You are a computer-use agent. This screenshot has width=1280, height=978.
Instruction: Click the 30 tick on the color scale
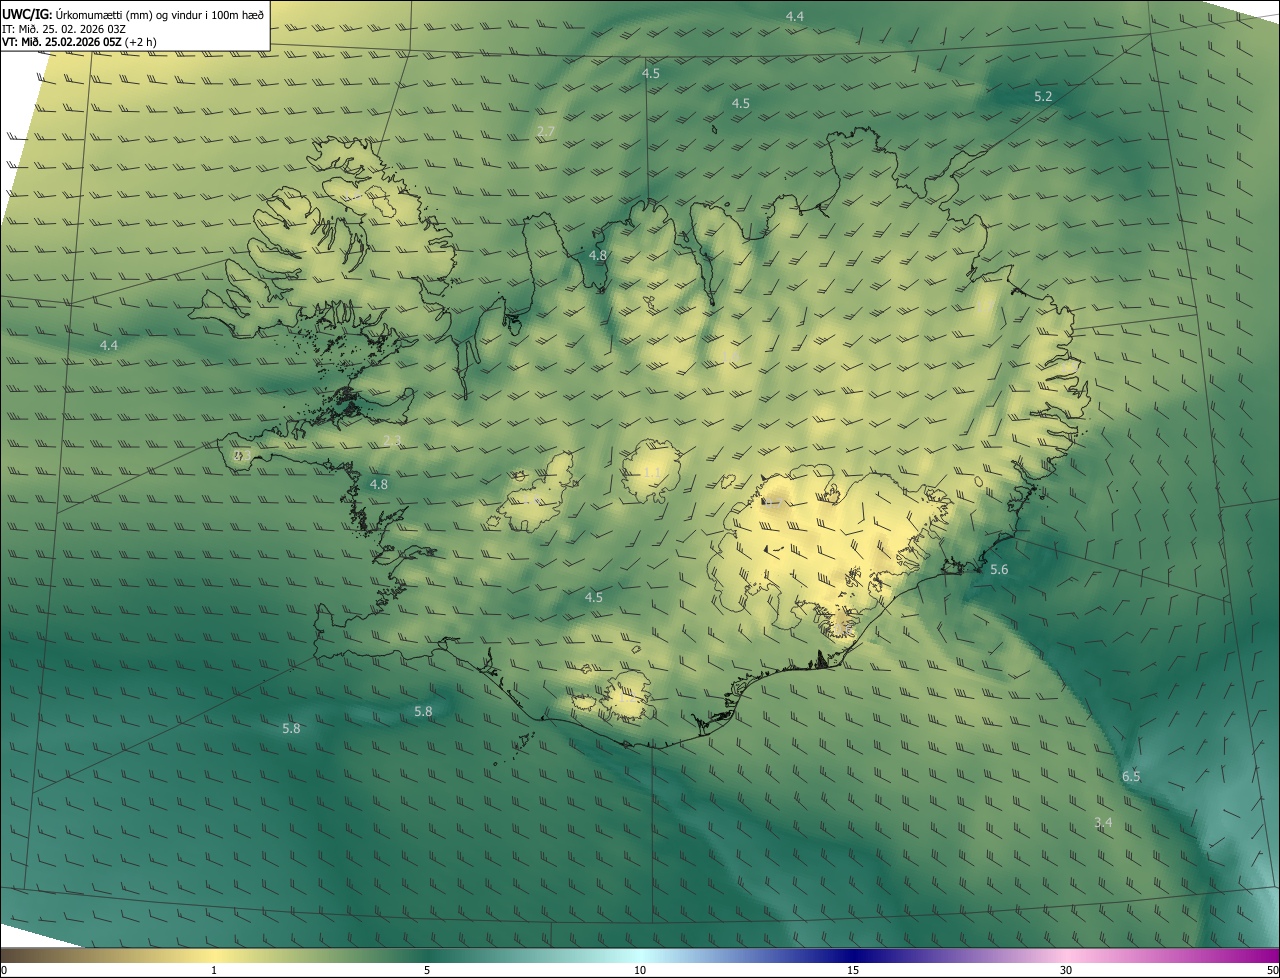[1066, 970]
